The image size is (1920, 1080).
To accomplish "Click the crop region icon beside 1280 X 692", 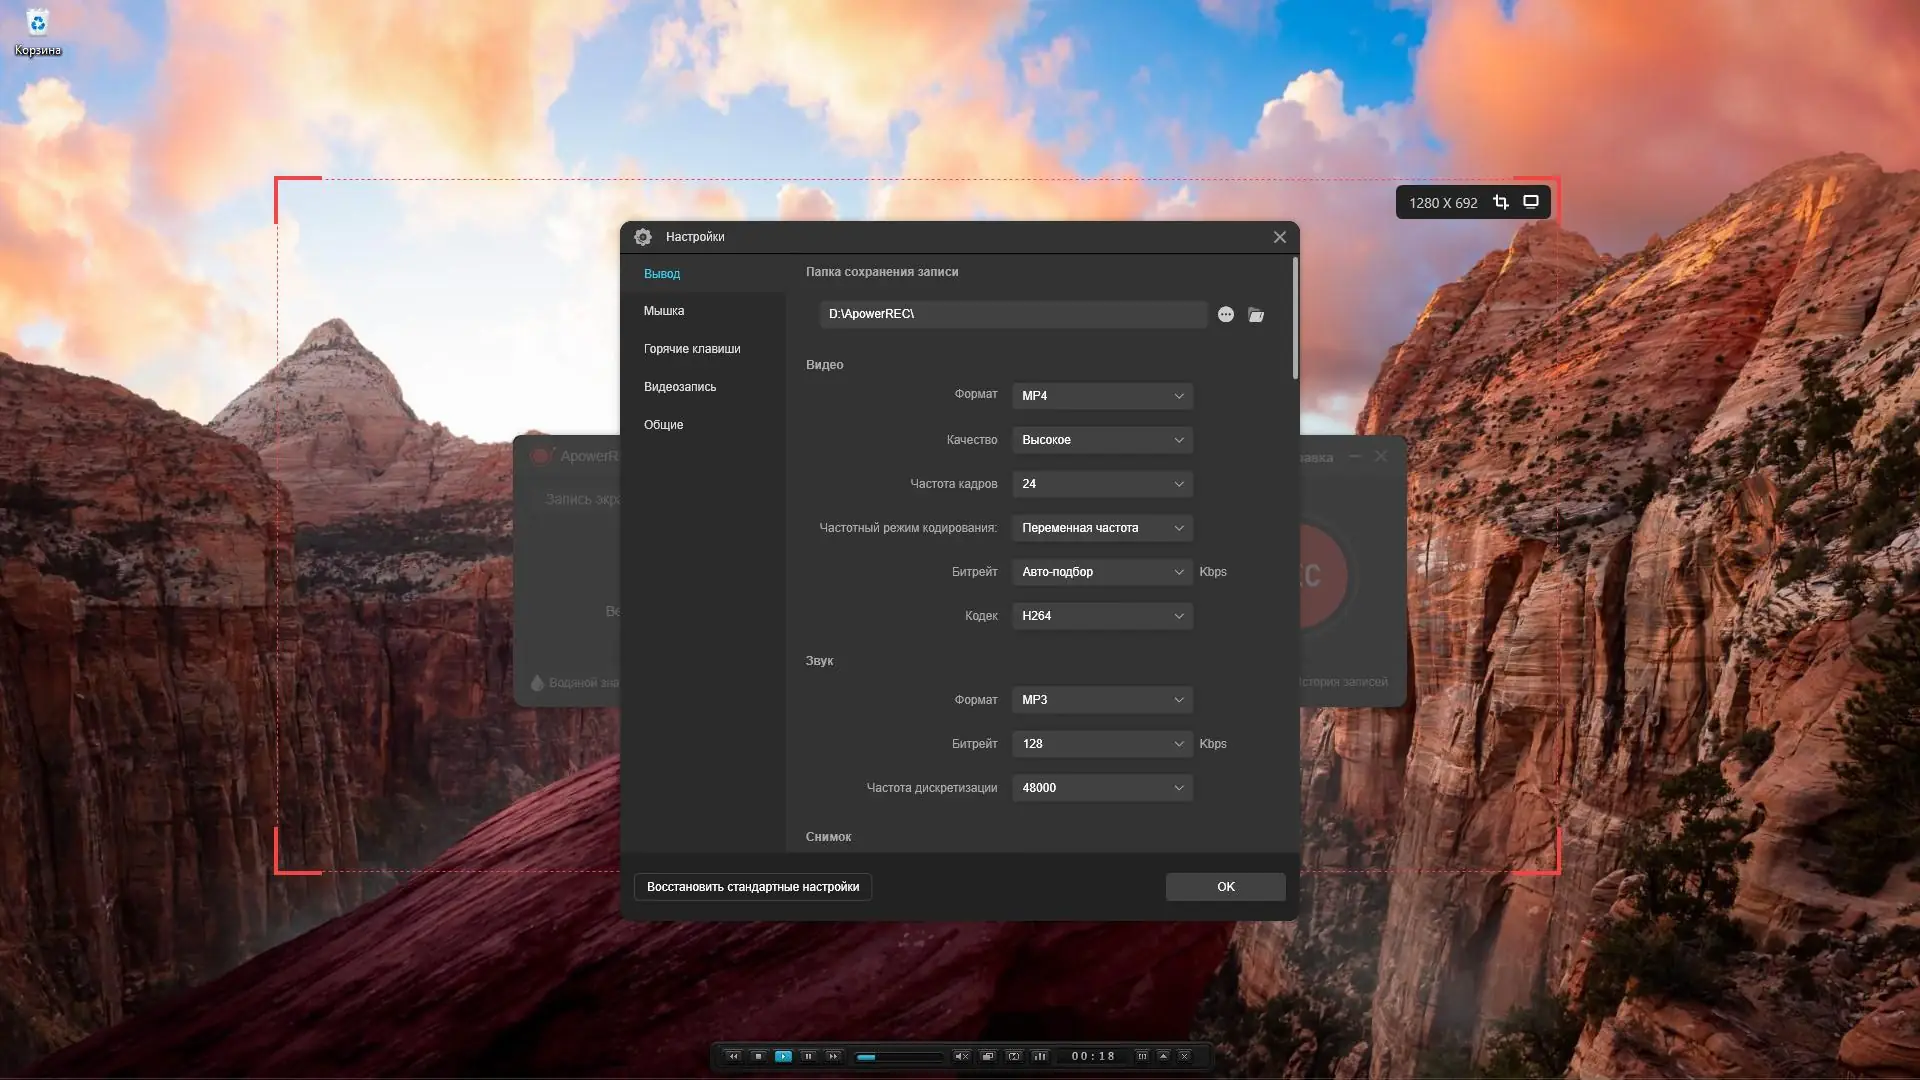I will (1500, 202).
